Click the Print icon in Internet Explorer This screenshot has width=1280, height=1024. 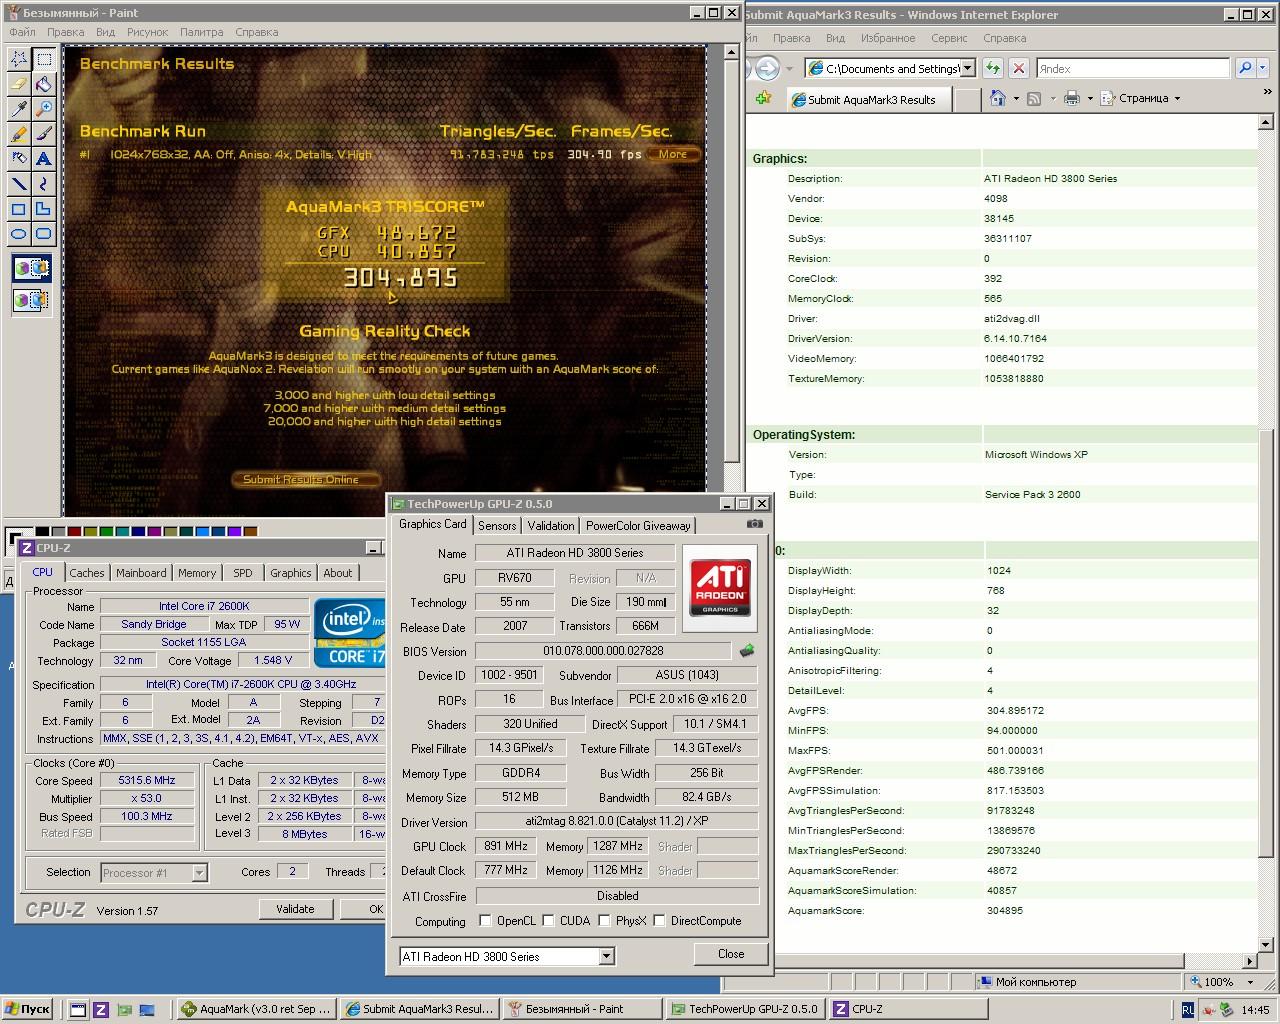(x=1072, y=98)
